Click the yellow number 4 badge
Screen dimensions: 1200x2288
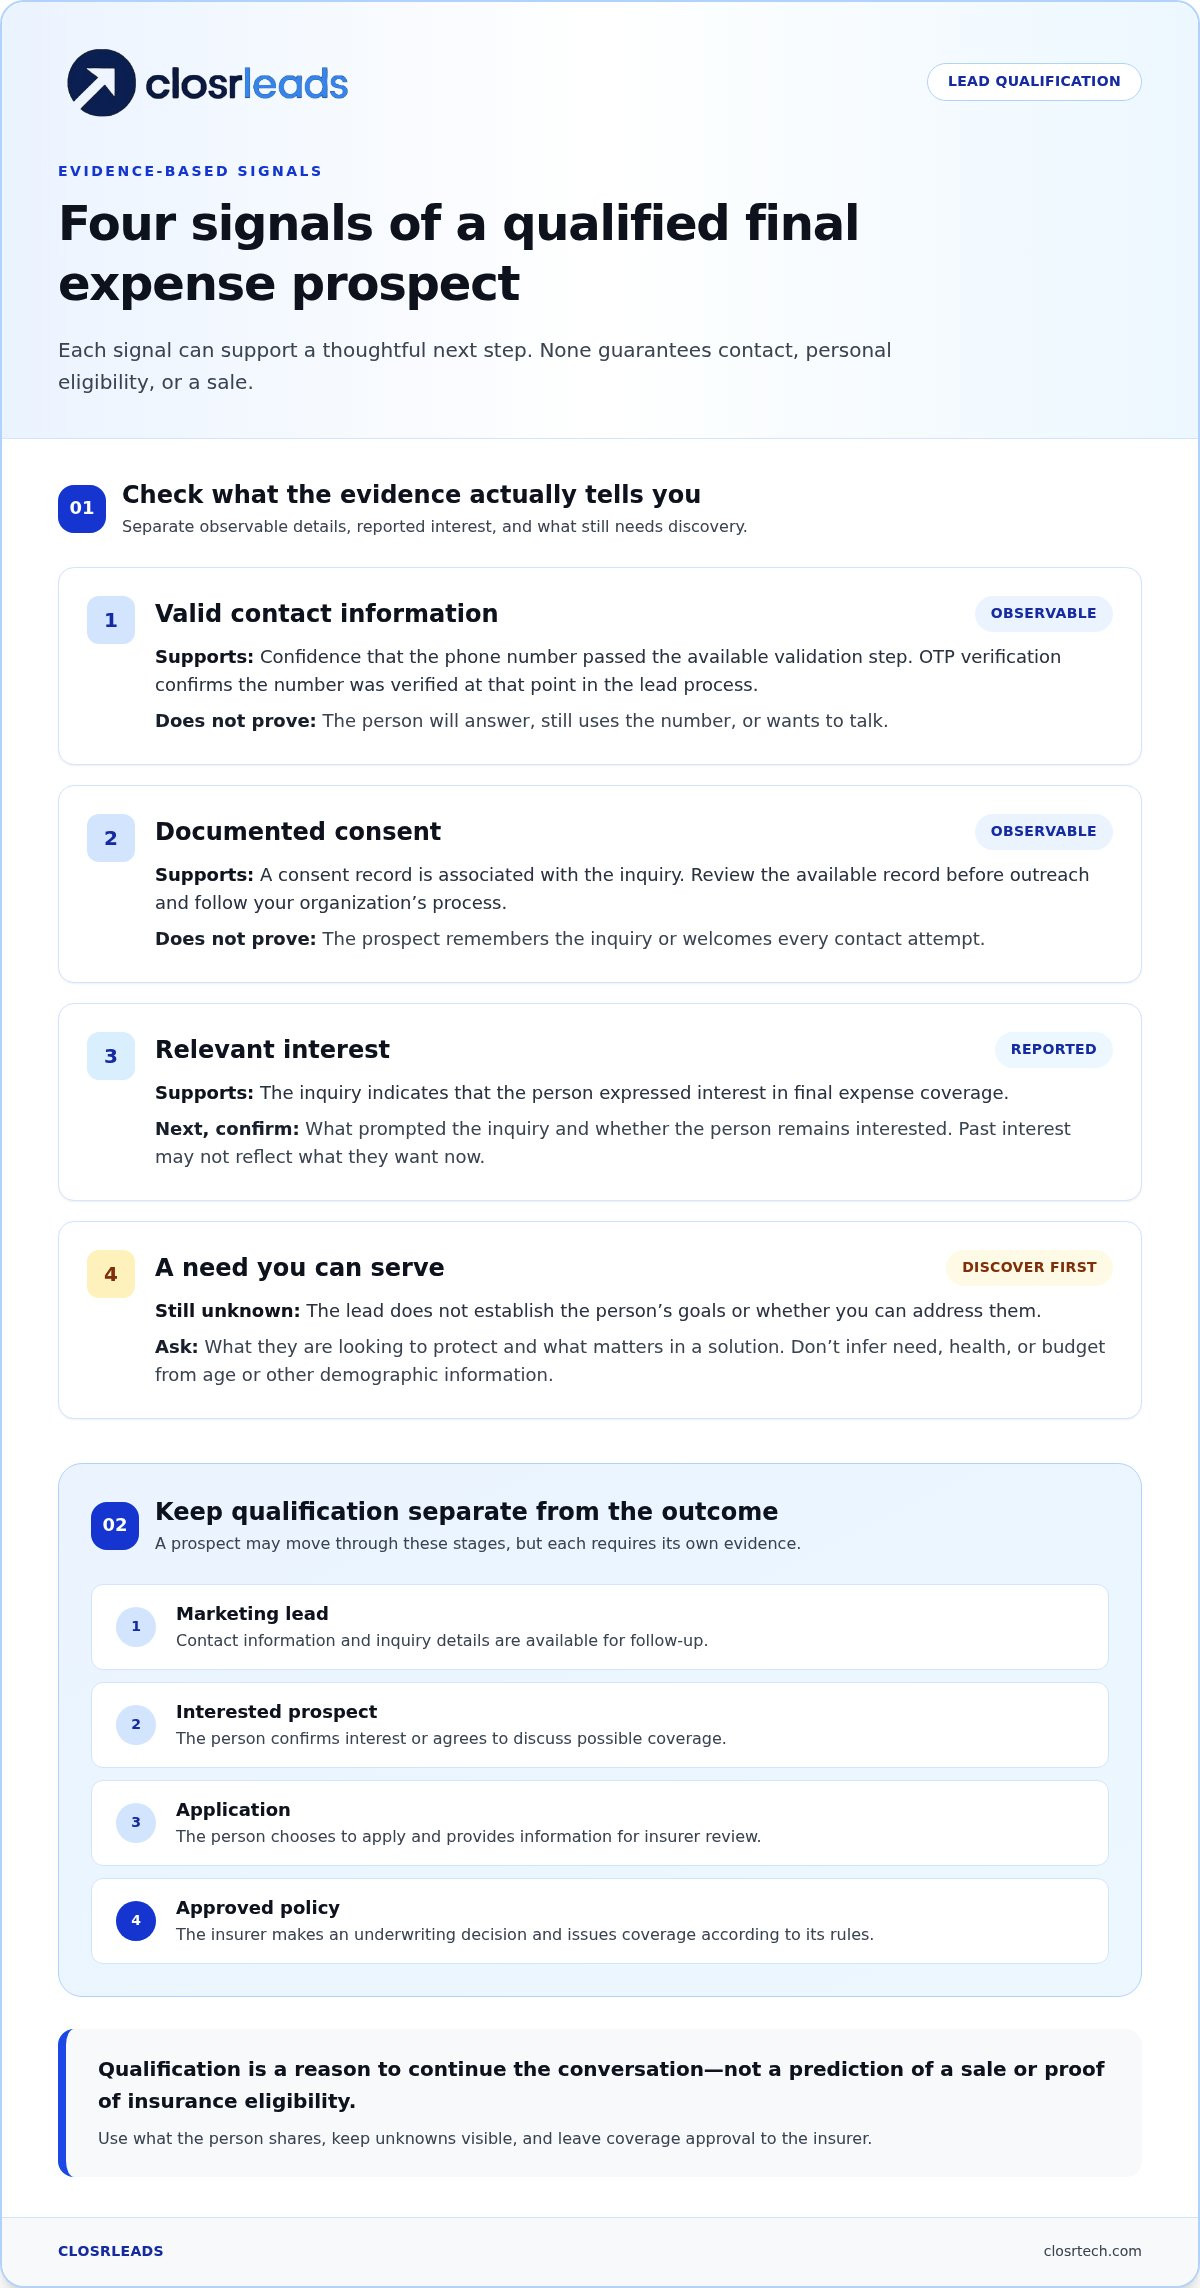click(x=111, y=1274)
